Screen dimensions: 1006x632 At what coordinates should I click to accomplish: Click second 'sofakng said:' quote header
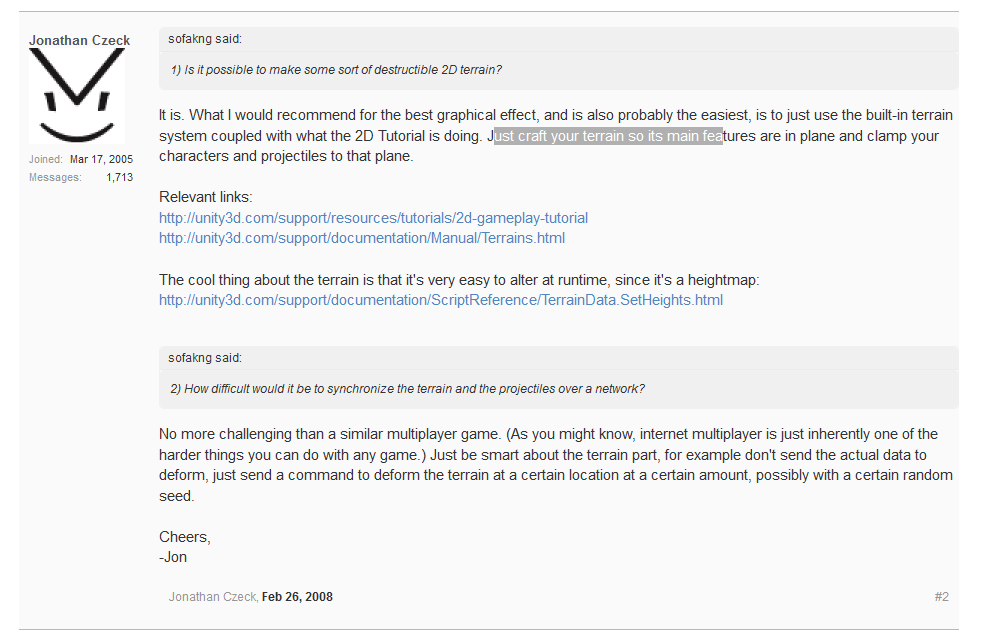205,358
